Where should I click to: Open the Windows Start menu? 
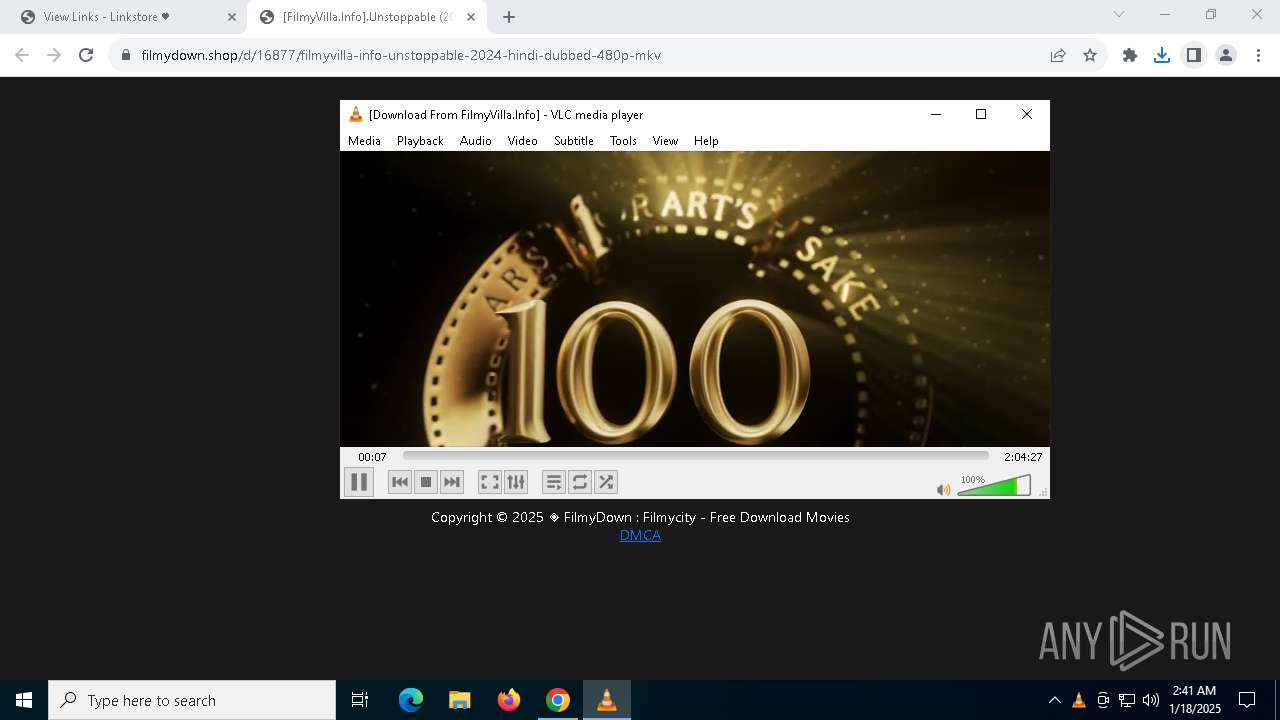pyautogui.click(x=24, y=700)
